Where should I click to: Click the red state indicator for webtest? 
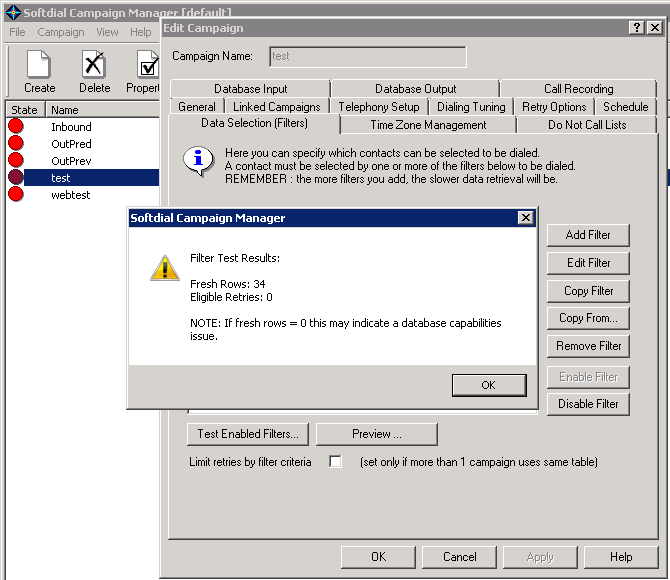[x=16, y=194]
